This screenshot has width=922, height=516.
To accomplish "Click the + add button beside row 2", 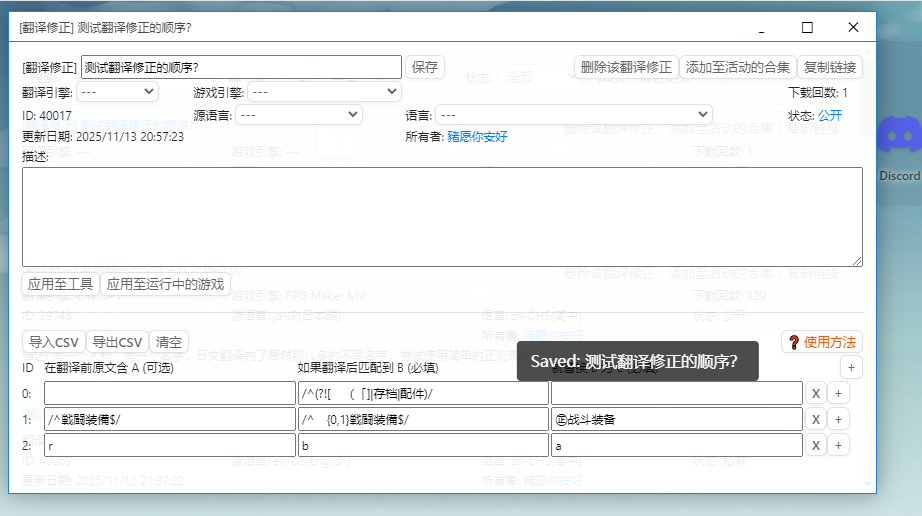I will tap(838, 445).
